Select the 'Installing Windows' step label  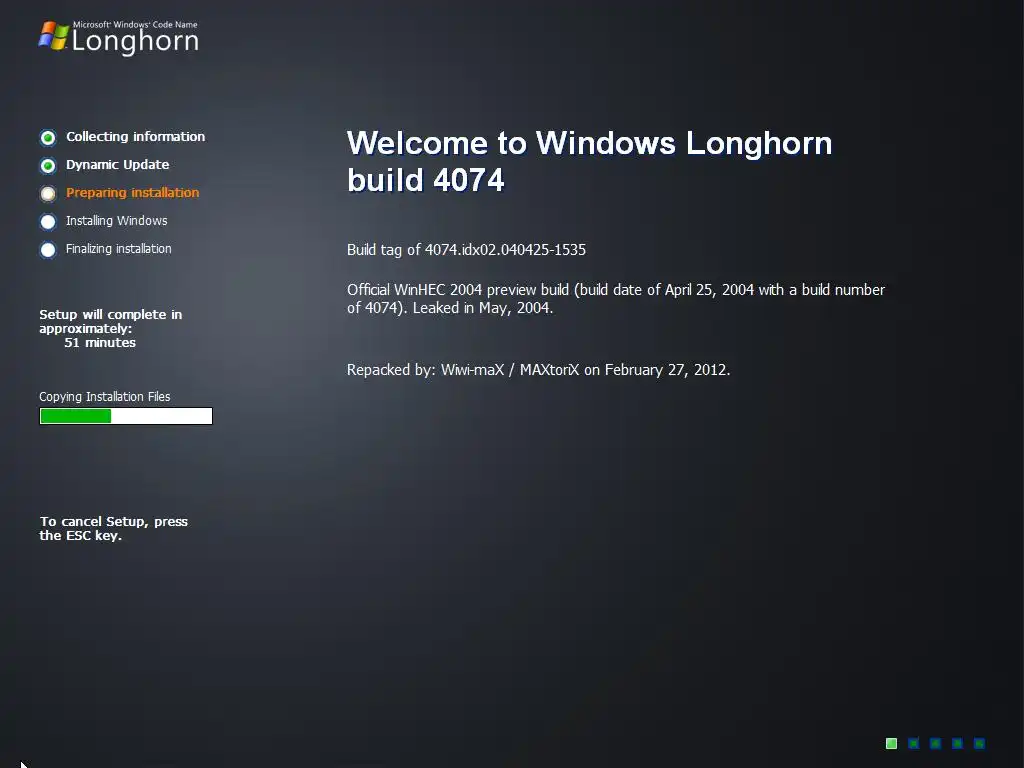tap(116, 221)
